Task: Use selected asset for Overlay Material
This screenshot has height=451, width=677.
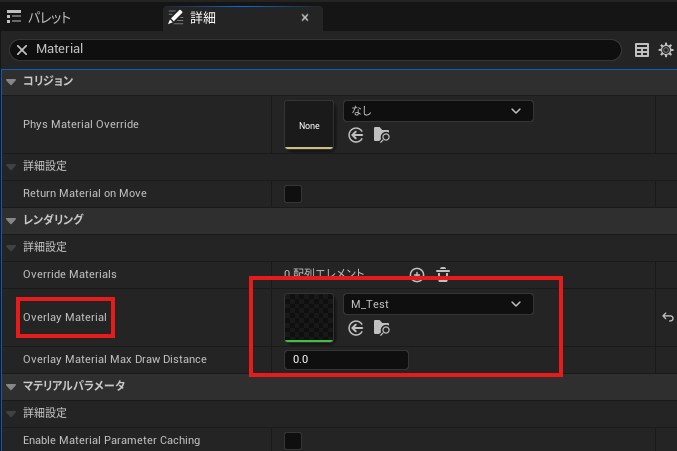Action: (x=355, y=327)
